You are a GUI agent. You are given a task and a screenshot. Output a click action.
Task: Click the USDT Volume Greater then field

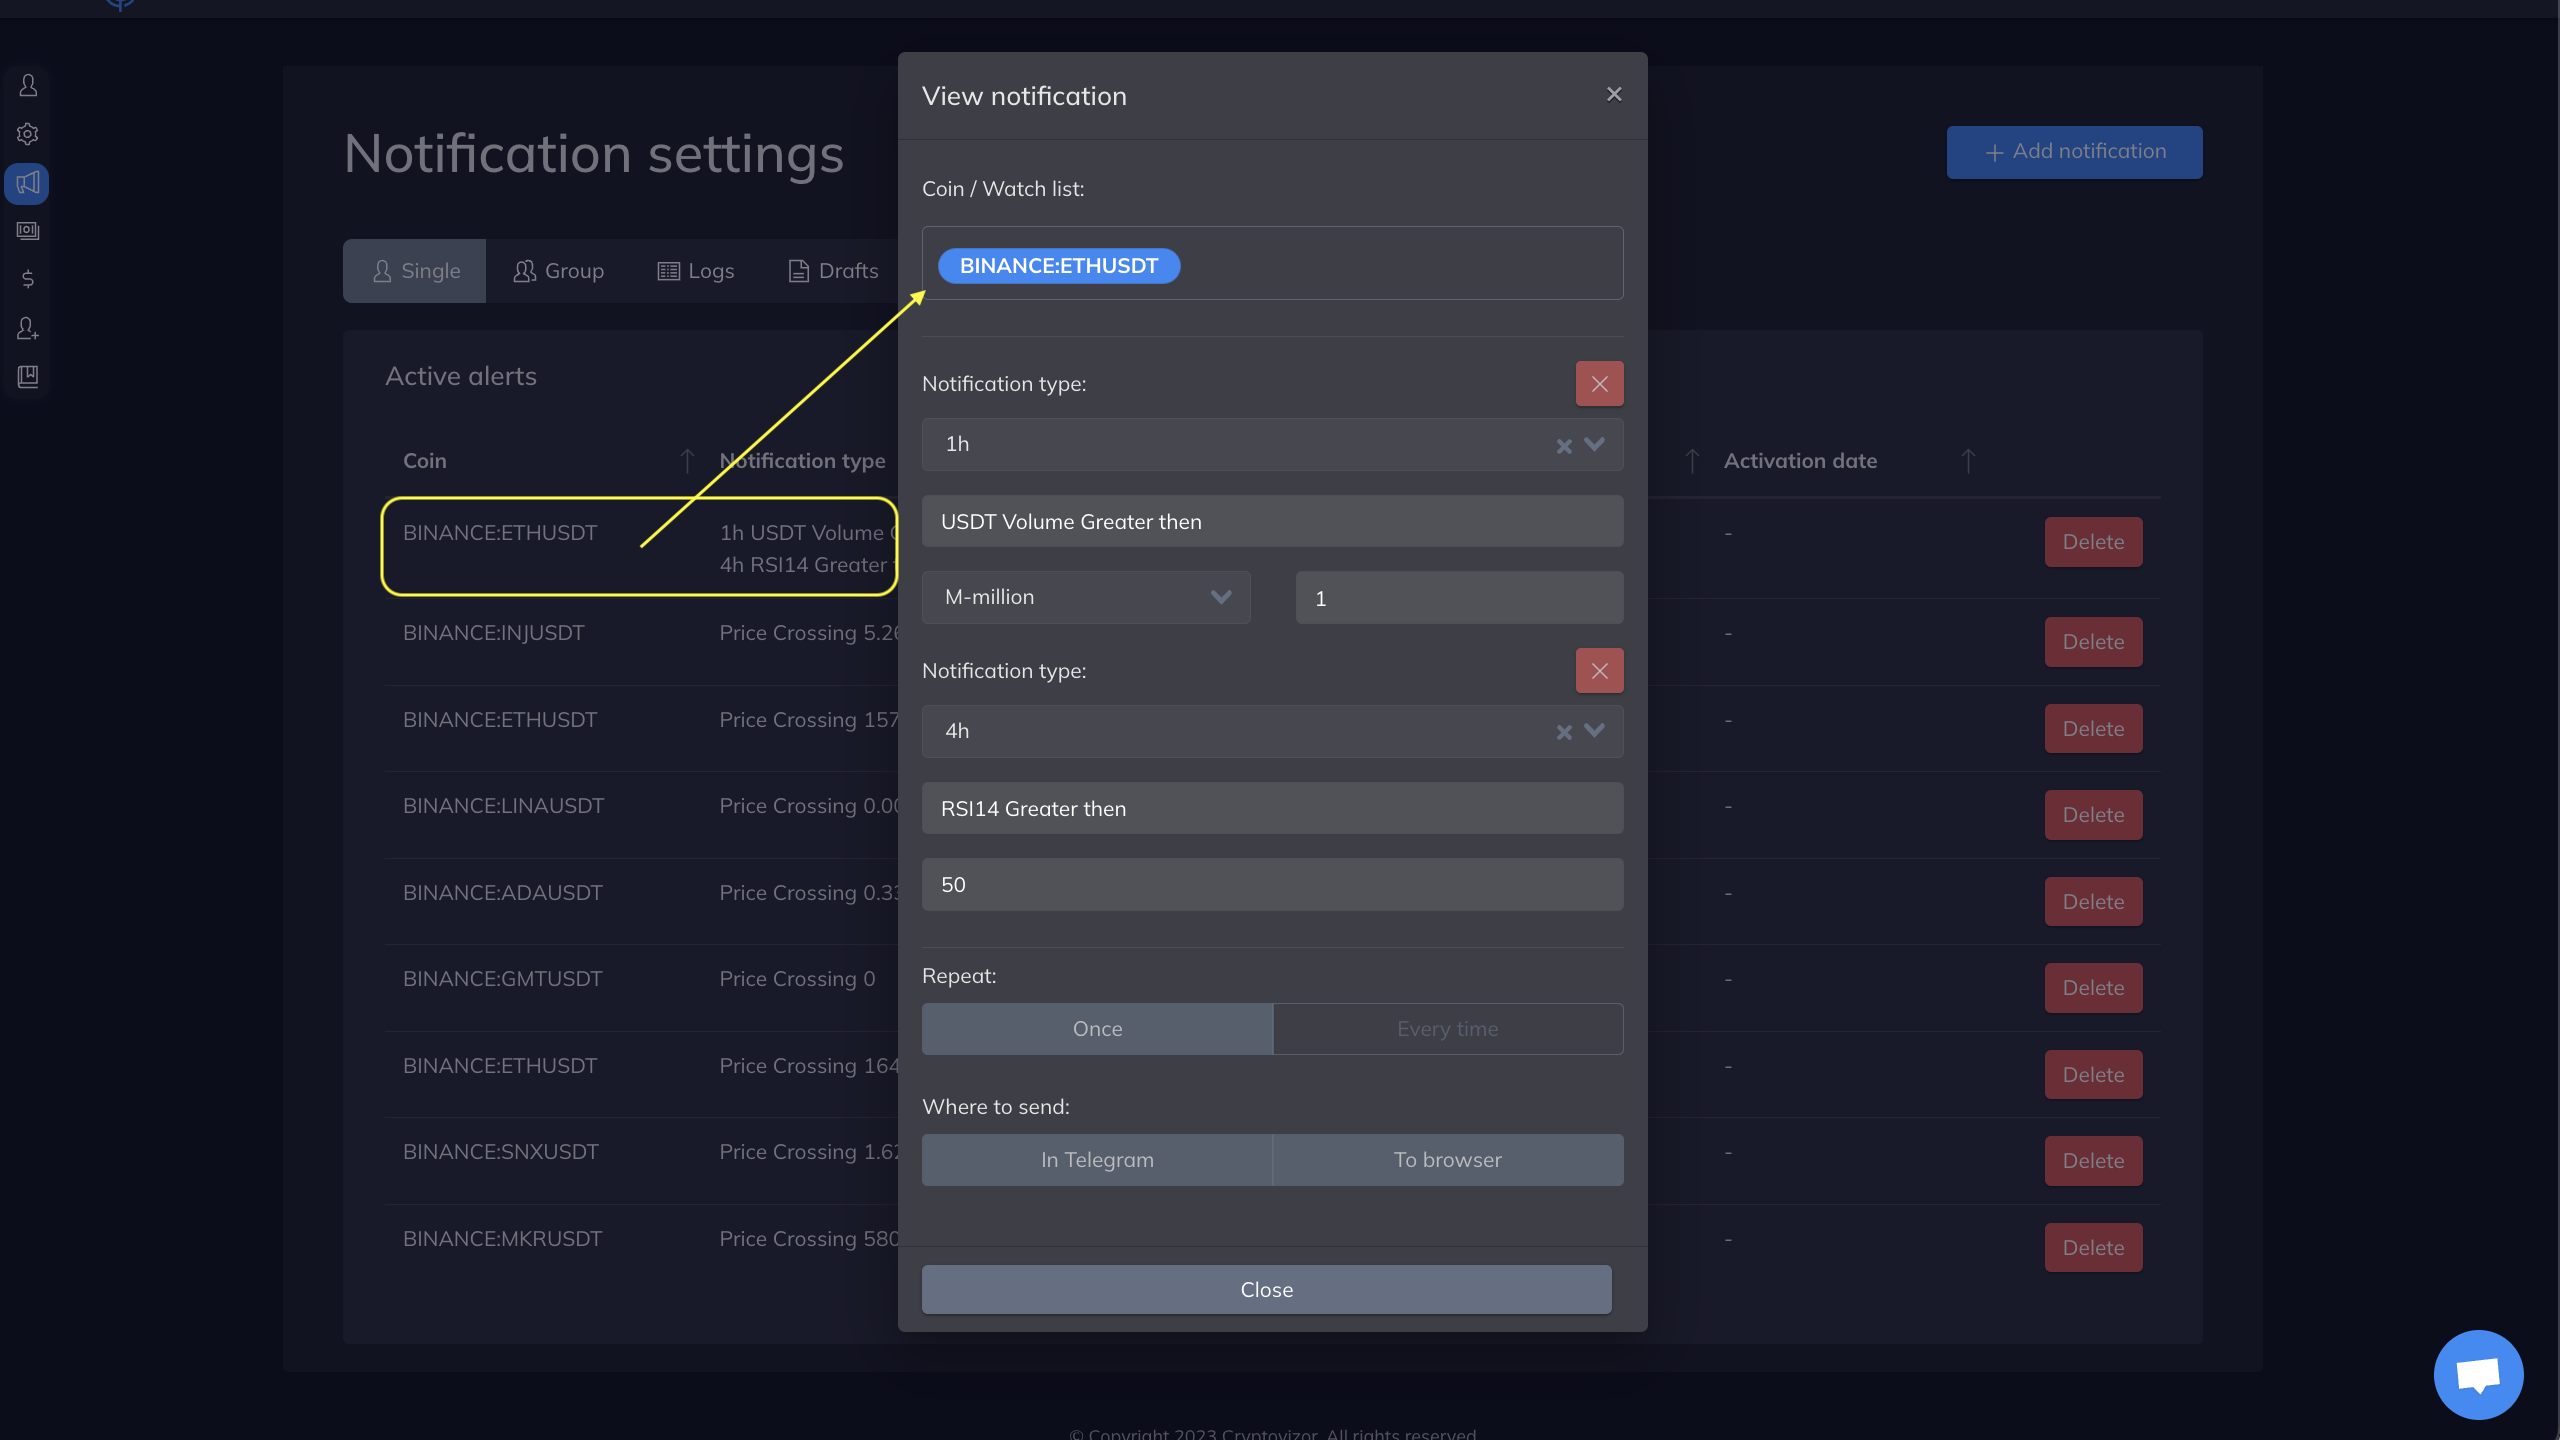tap(1272, 521)
